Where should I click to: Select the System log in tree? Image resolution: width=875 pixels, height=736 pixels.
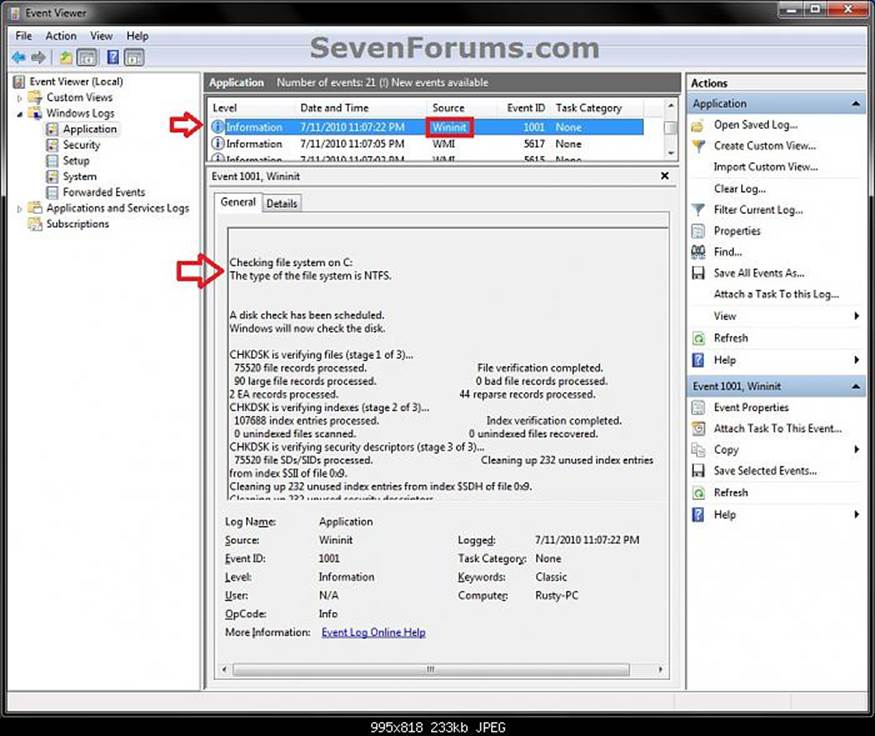pyautogui.click(x=79, y=176)
